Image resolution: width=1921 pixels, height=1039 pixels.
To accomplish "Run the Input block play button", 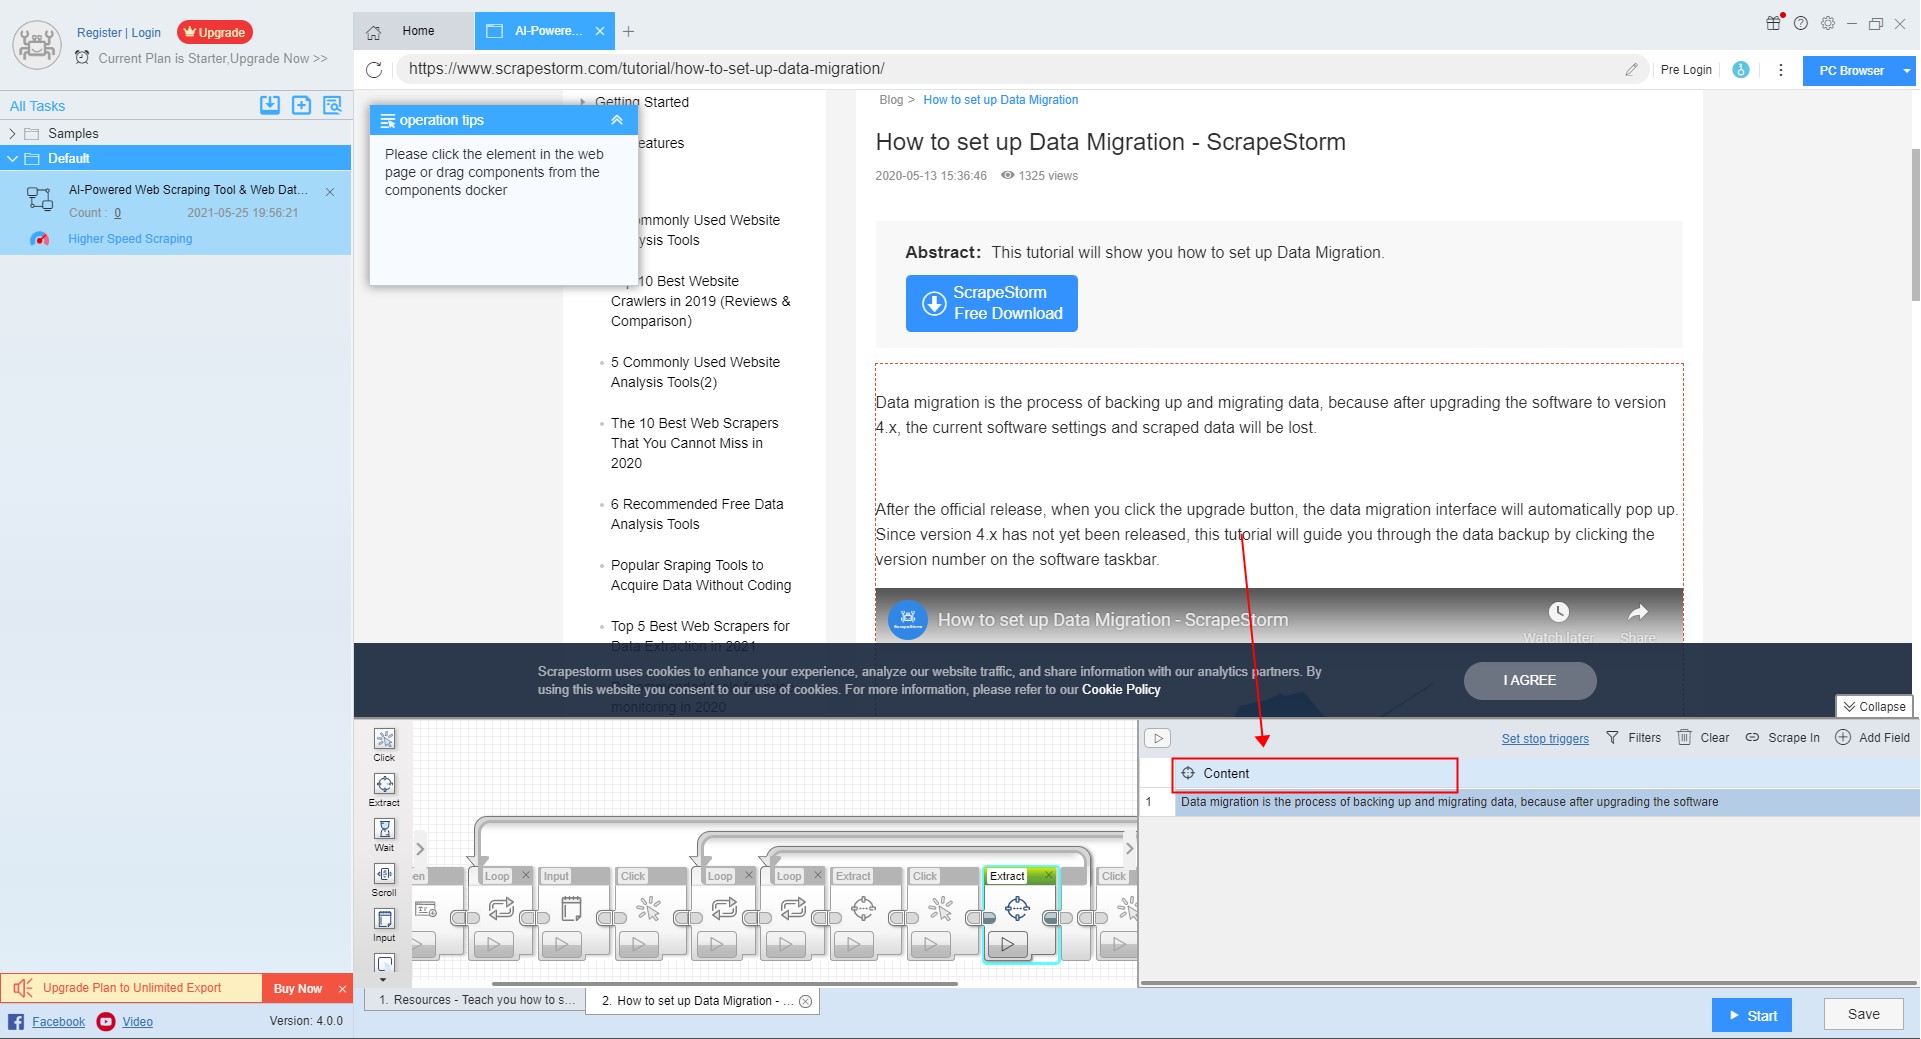I will [x=562, y=943].
